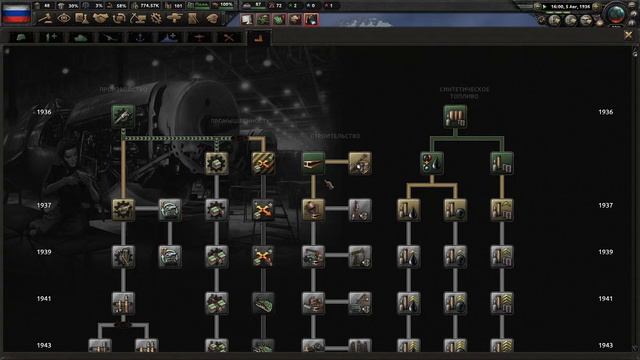Open Production via the gear and wrench icon

tap(156, 19)
